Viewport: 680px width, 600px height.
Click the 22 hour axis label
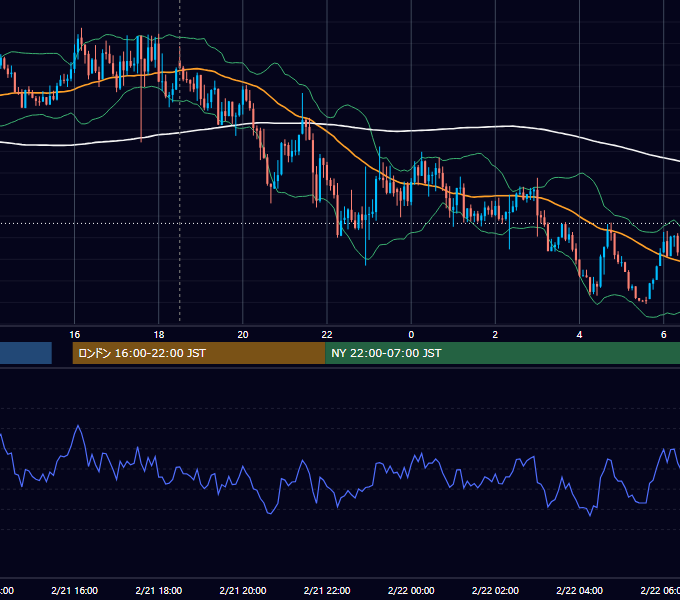(327, 334)
